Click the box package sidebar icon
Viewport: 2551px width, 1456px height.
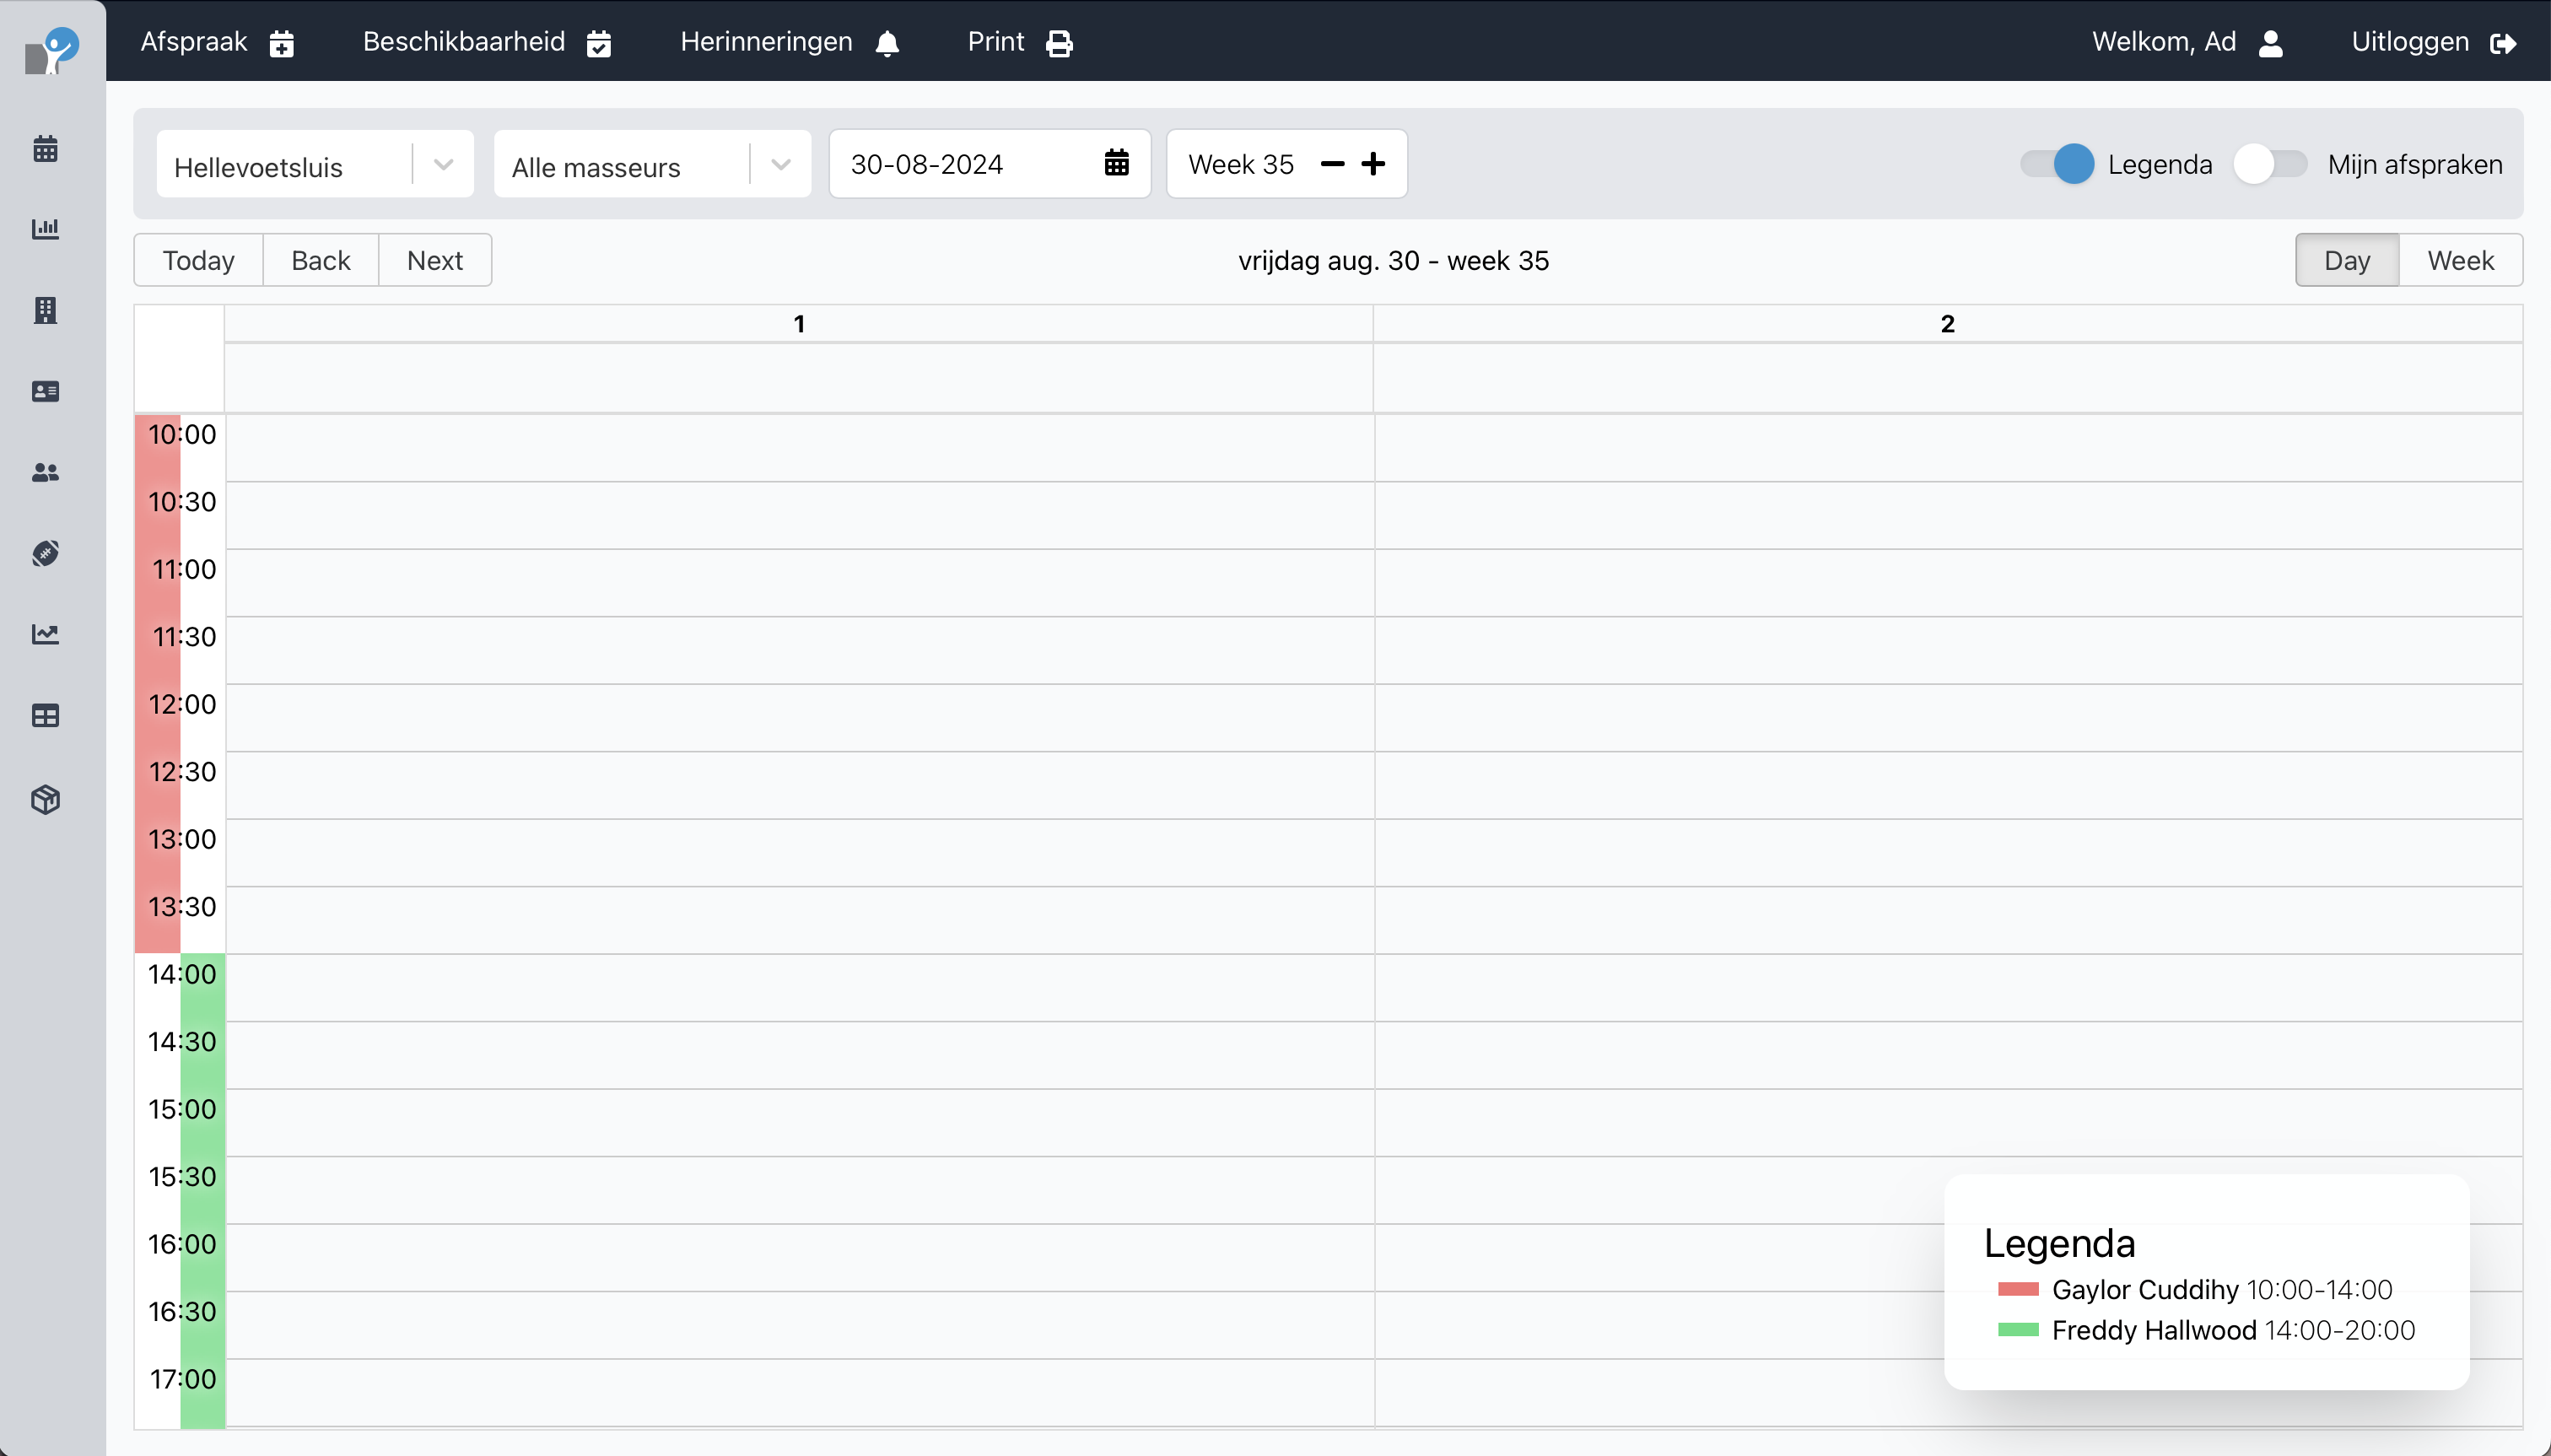click(45, 799)
